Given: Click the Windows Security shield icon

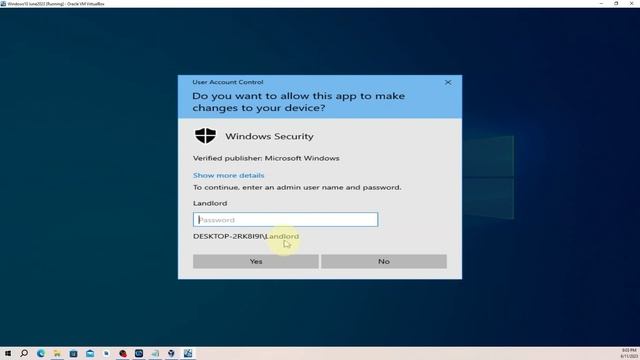Looking at the screenshot, I should click(x=205, y=136).
